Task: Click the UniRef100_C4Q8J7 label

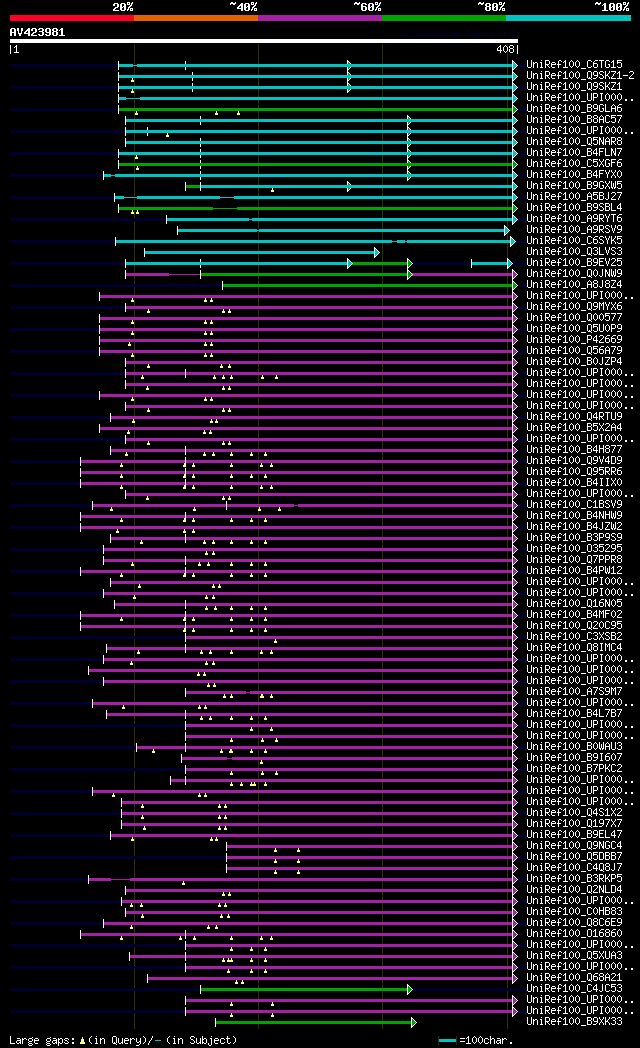Action: (574, 868)
